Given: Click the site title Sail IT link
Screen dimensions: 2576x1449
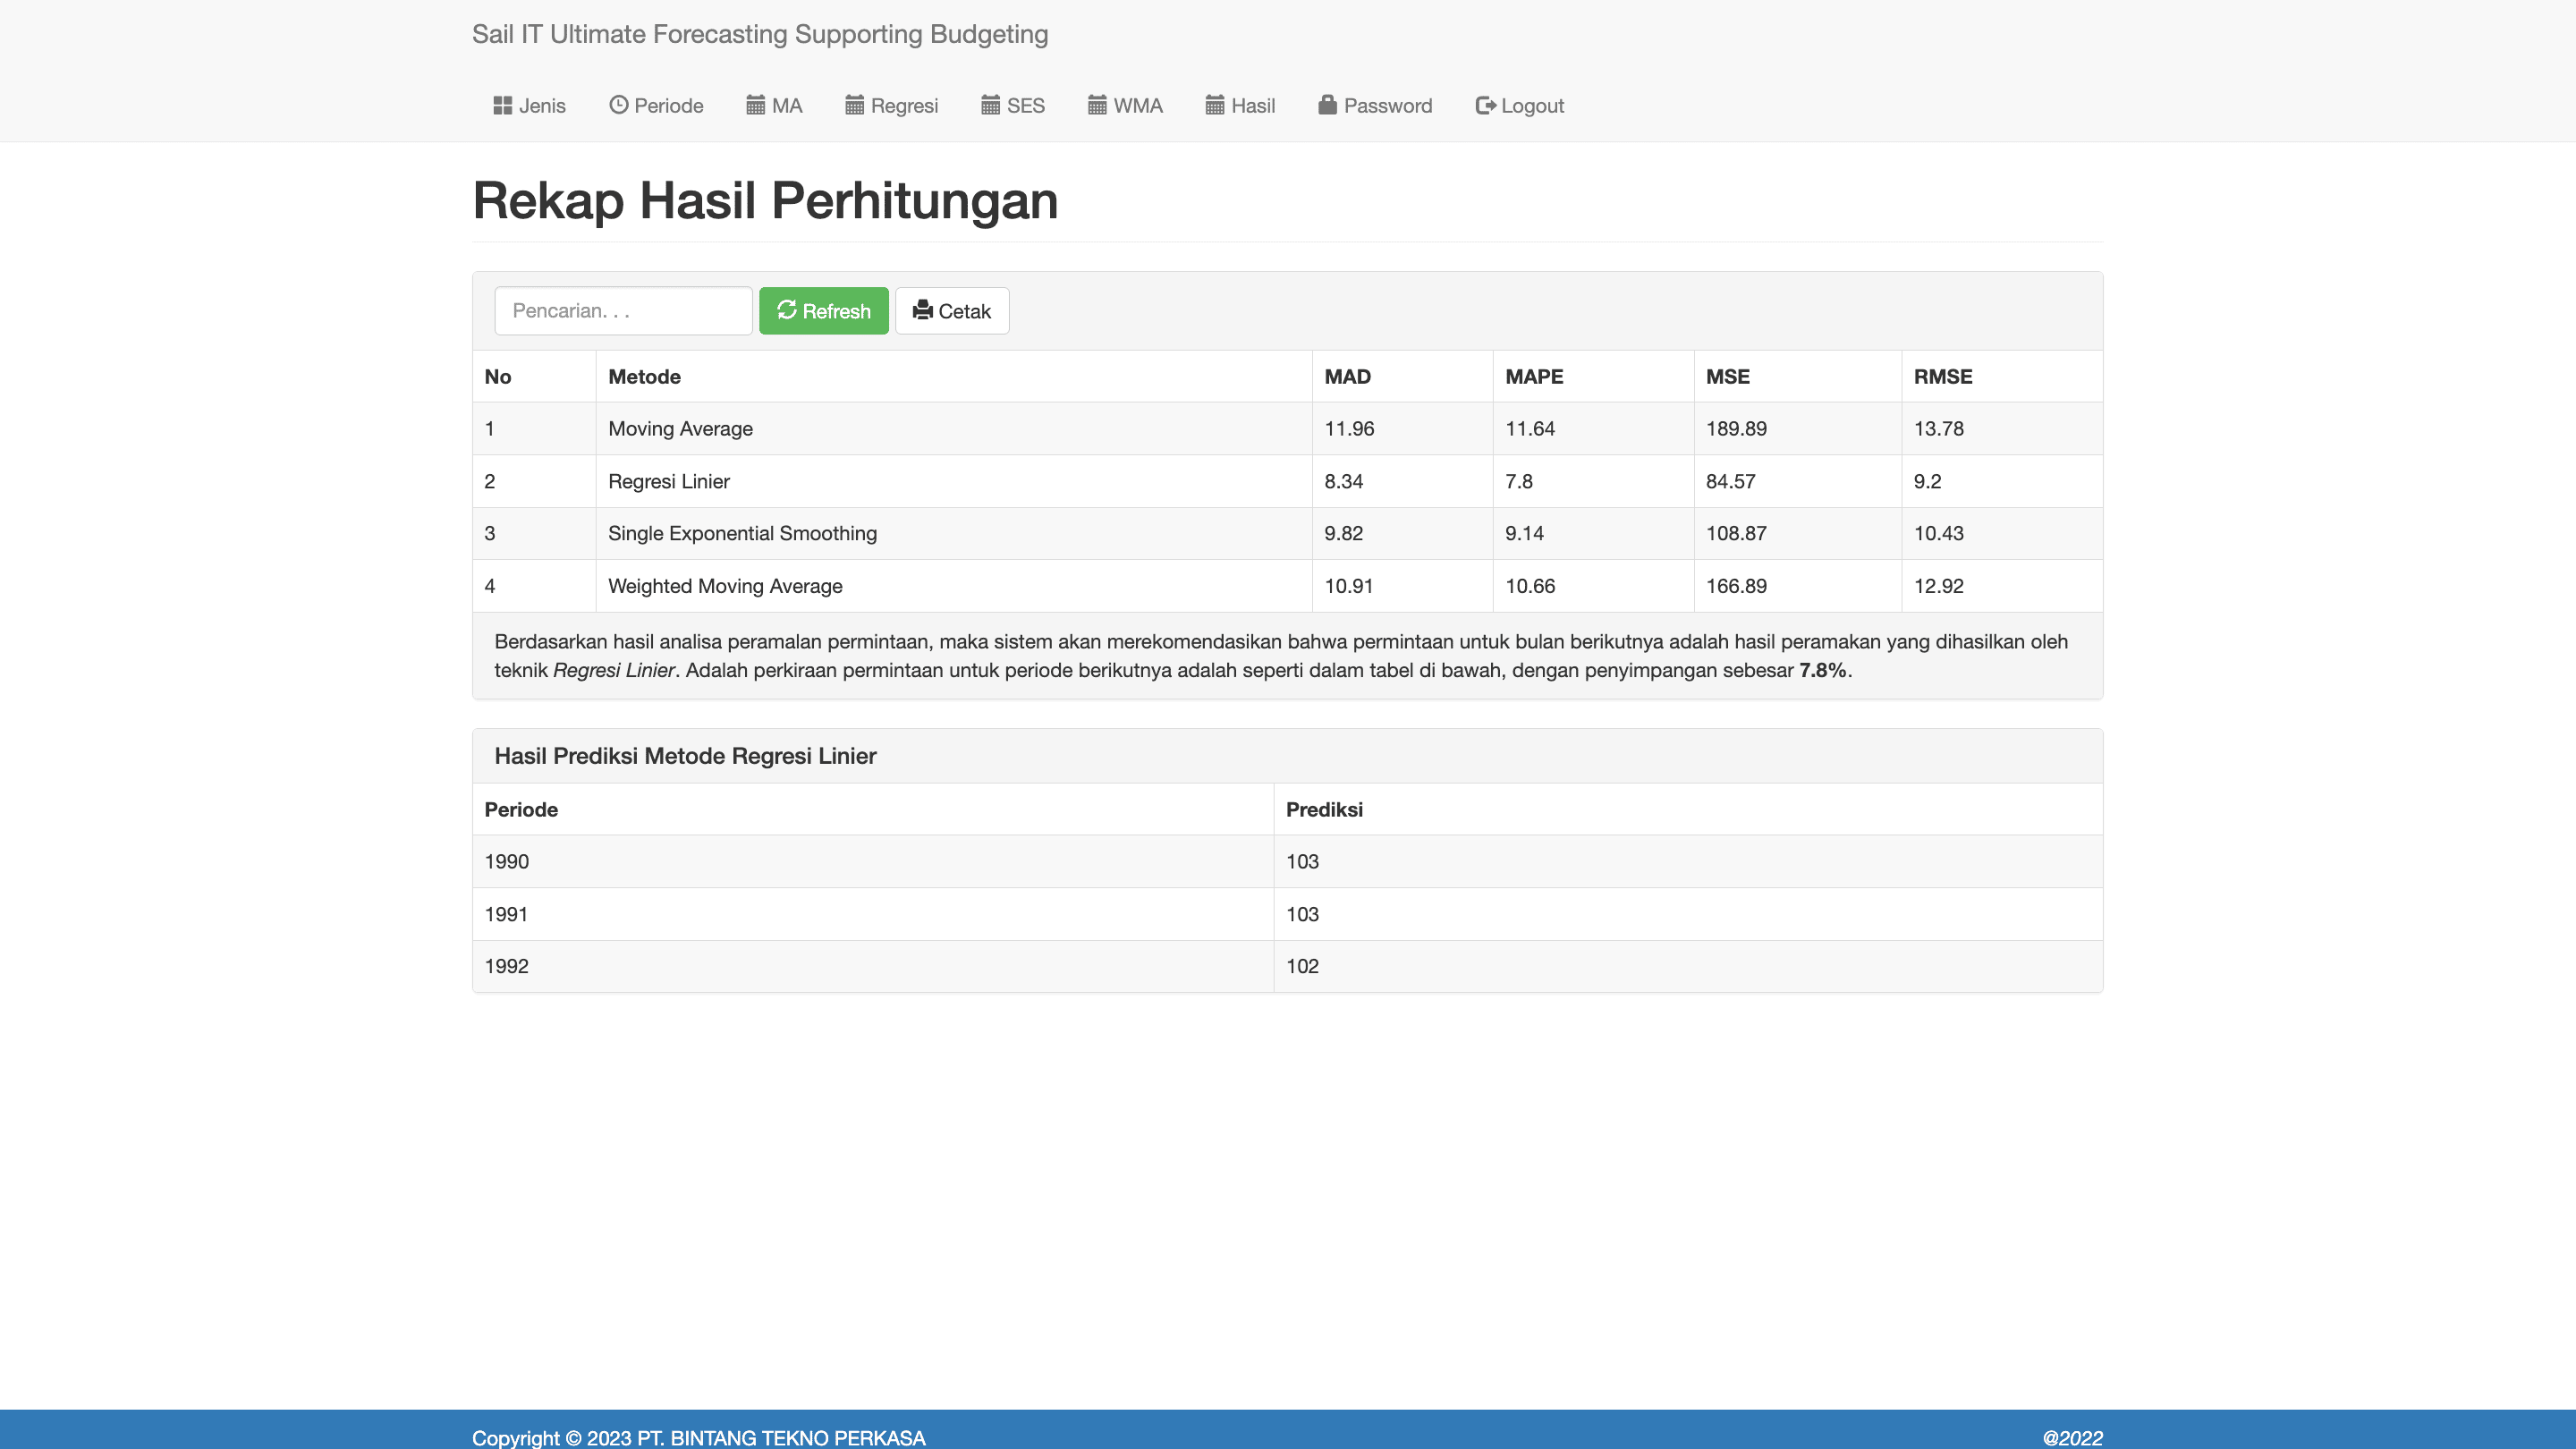Looking at the screenshot, I should click(760, 34).
